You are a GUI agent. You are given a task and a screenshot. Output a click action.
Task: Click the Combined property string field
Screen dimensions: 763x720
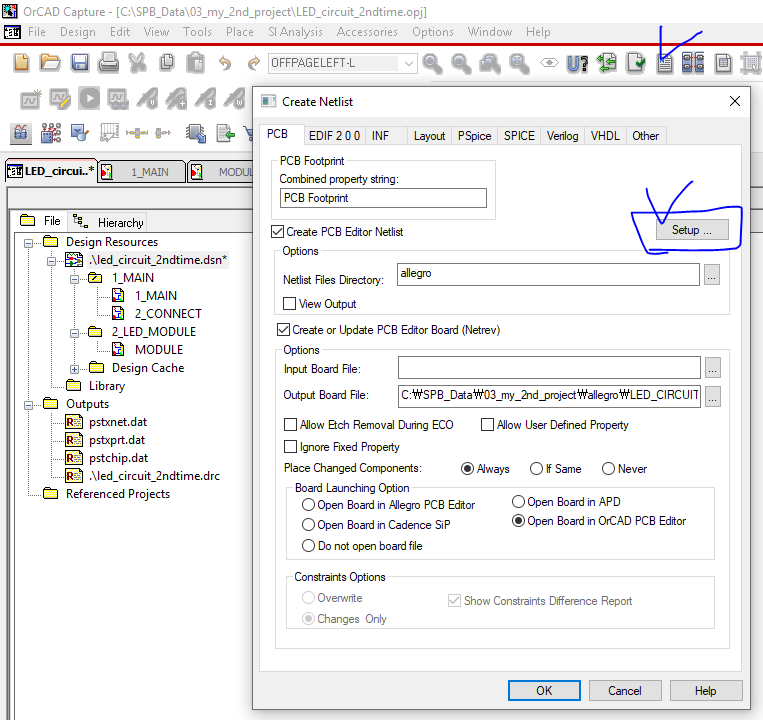[383, 198]
